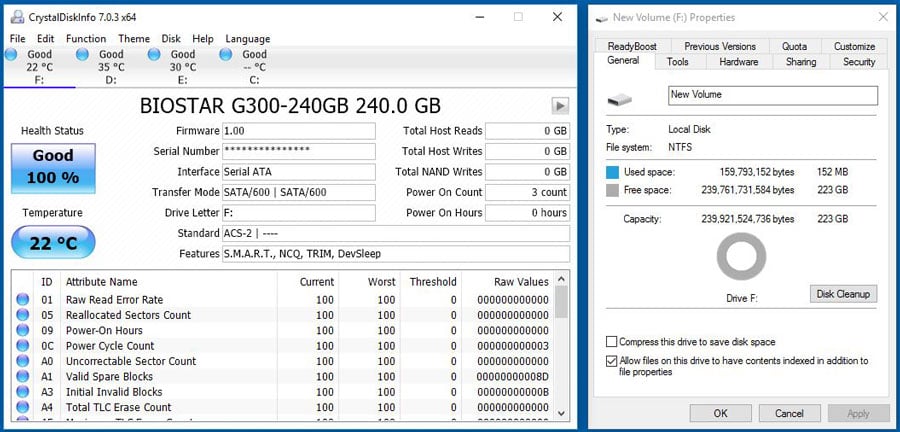Click the drive icon beside volume name field
Screen dimensions: 900x432
[x=619, y=100]
